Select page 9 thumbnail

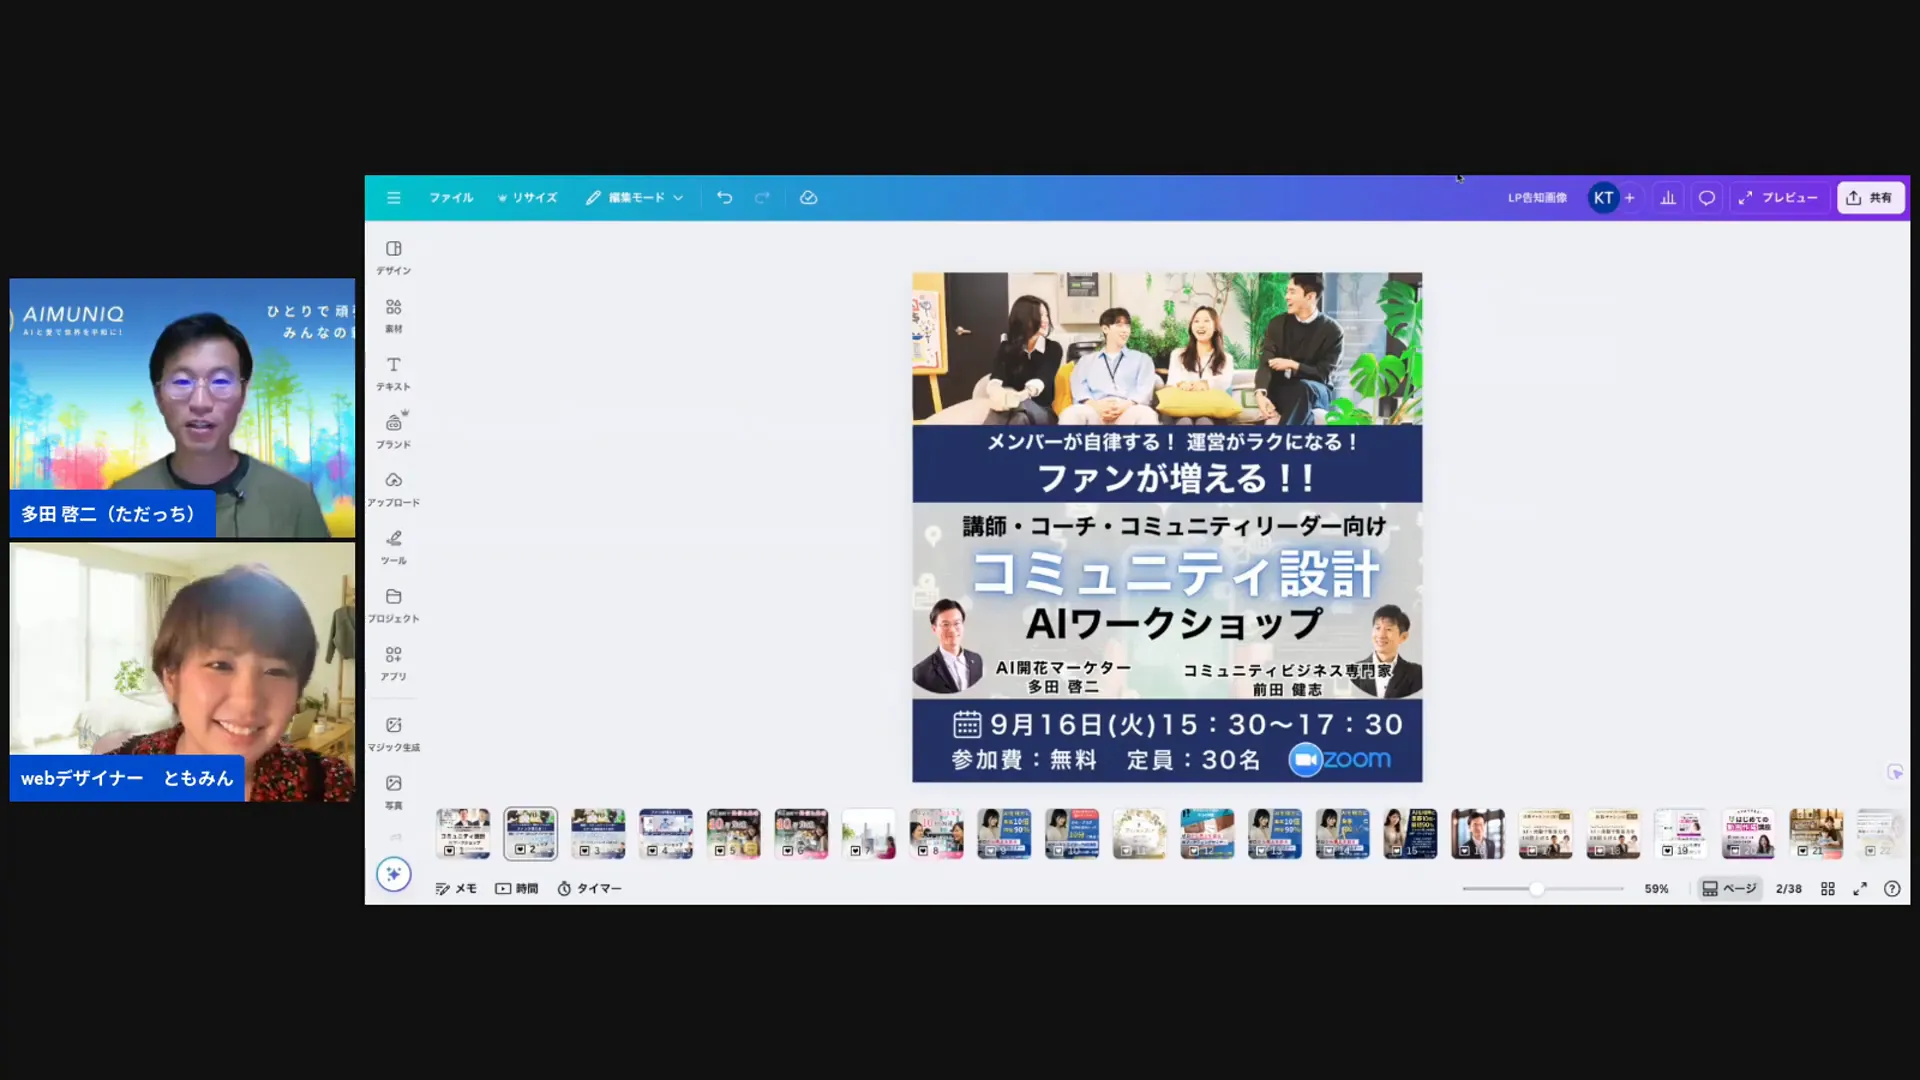coord(1004,834)
